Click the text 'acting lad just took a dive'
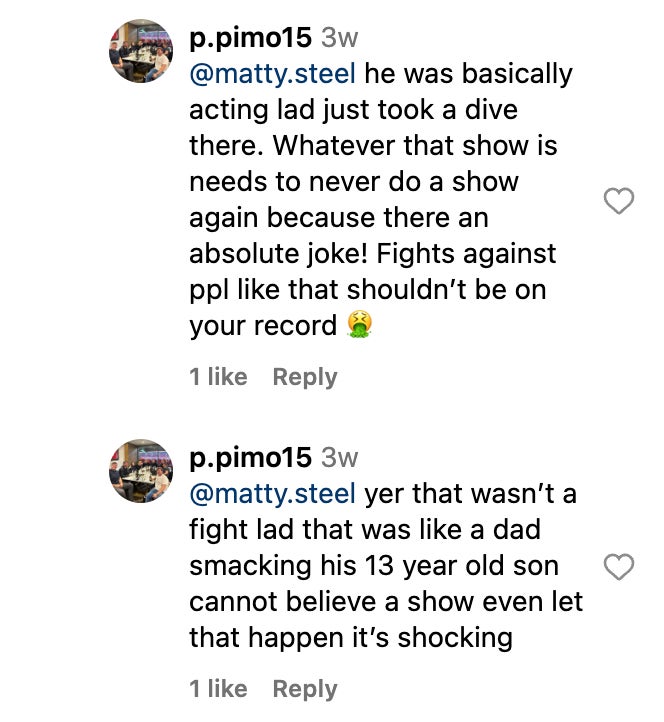Viewport: 664px width, 722px height. pos(353,110)
